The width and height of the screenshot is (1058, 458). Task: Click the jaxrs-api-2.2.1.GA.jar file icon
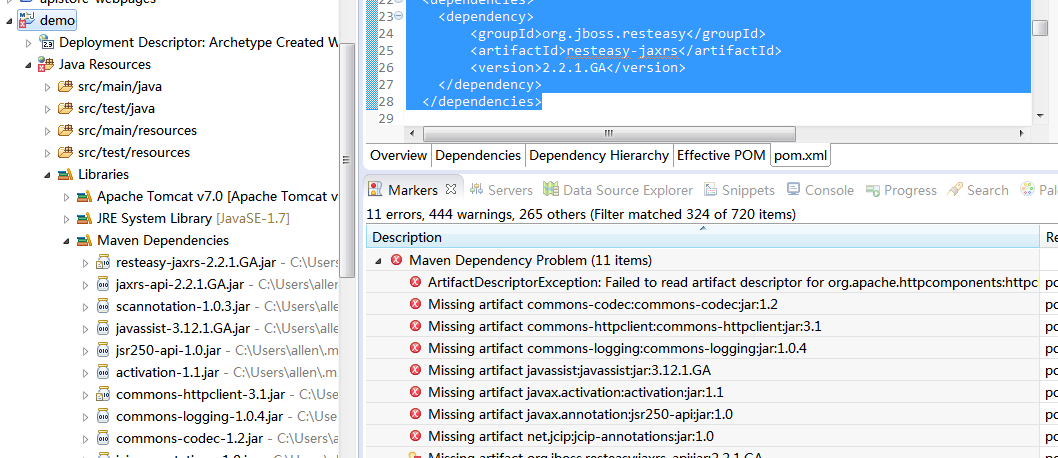[103, 284]
